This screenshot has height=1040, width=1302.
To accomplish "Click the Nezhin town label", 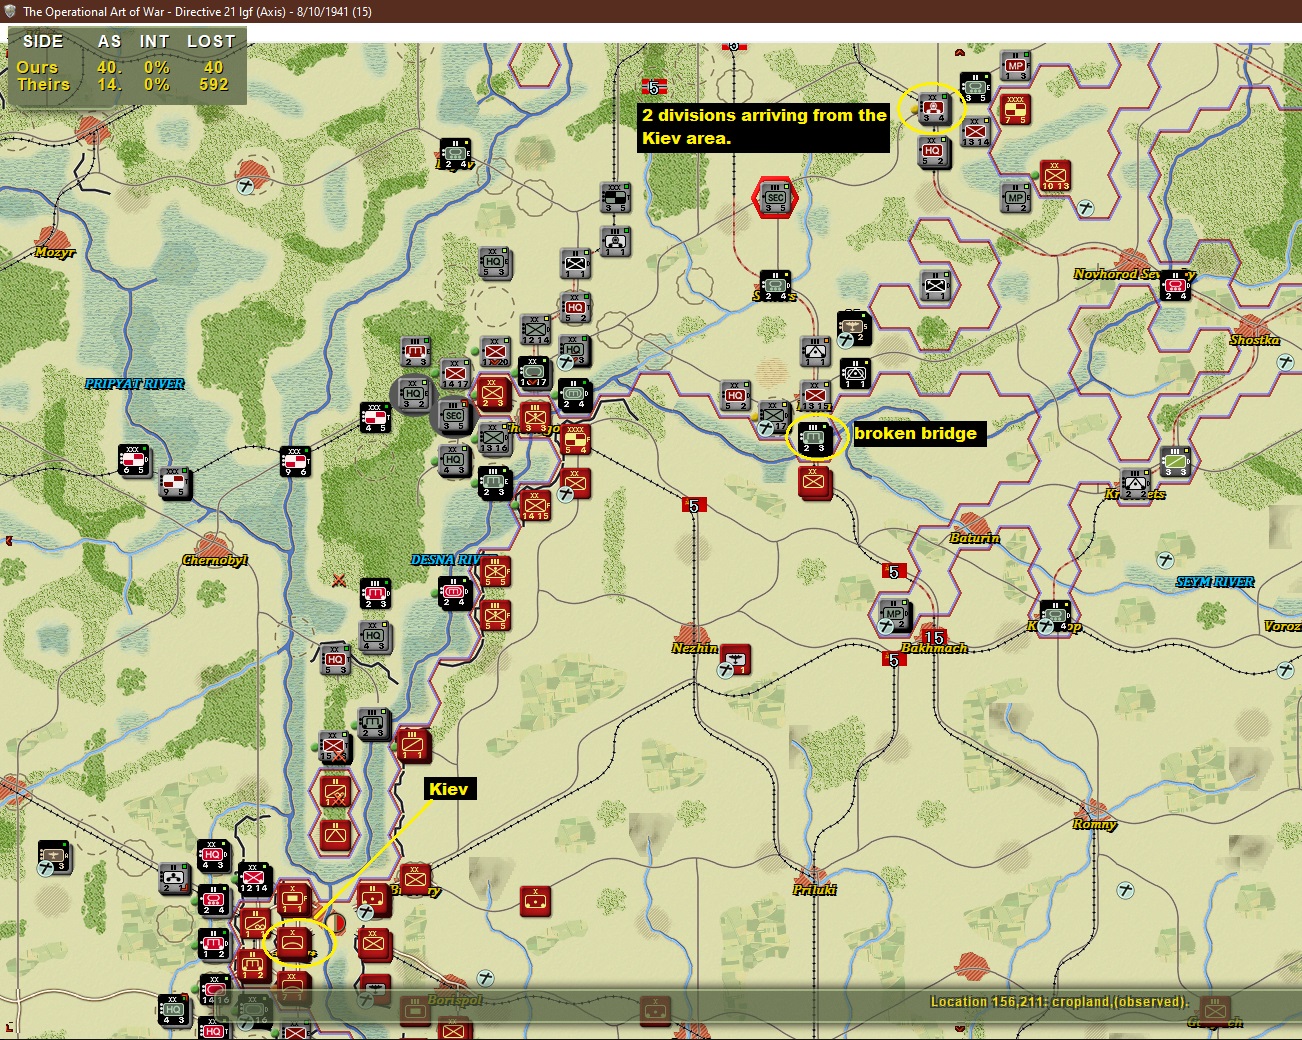I will coord(695,648).
